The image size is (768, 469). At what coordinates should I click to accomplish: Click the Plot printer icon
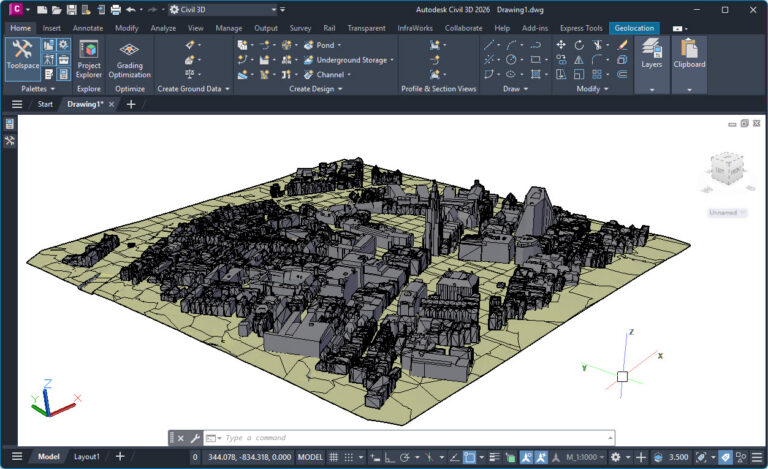pos(116,9)
